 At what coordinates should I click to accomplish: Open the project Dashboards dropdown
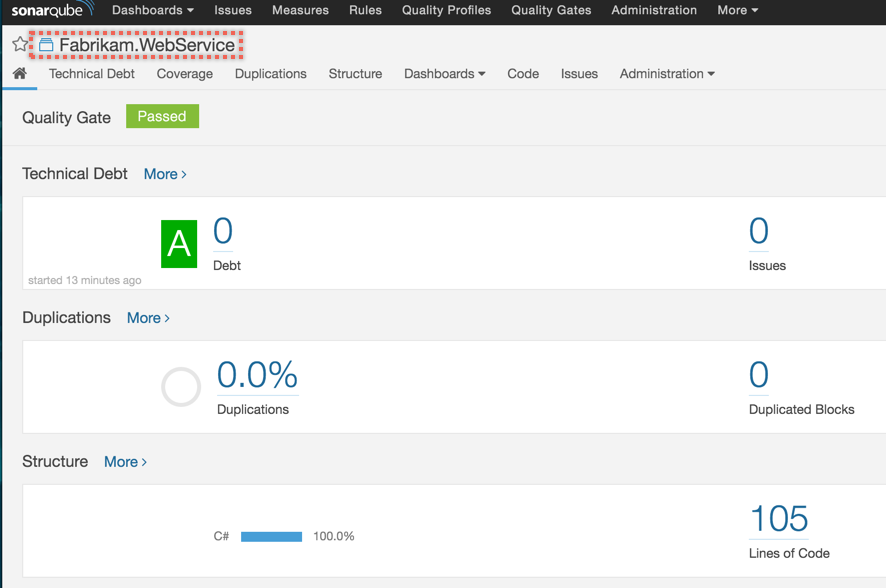click(445, 74)
